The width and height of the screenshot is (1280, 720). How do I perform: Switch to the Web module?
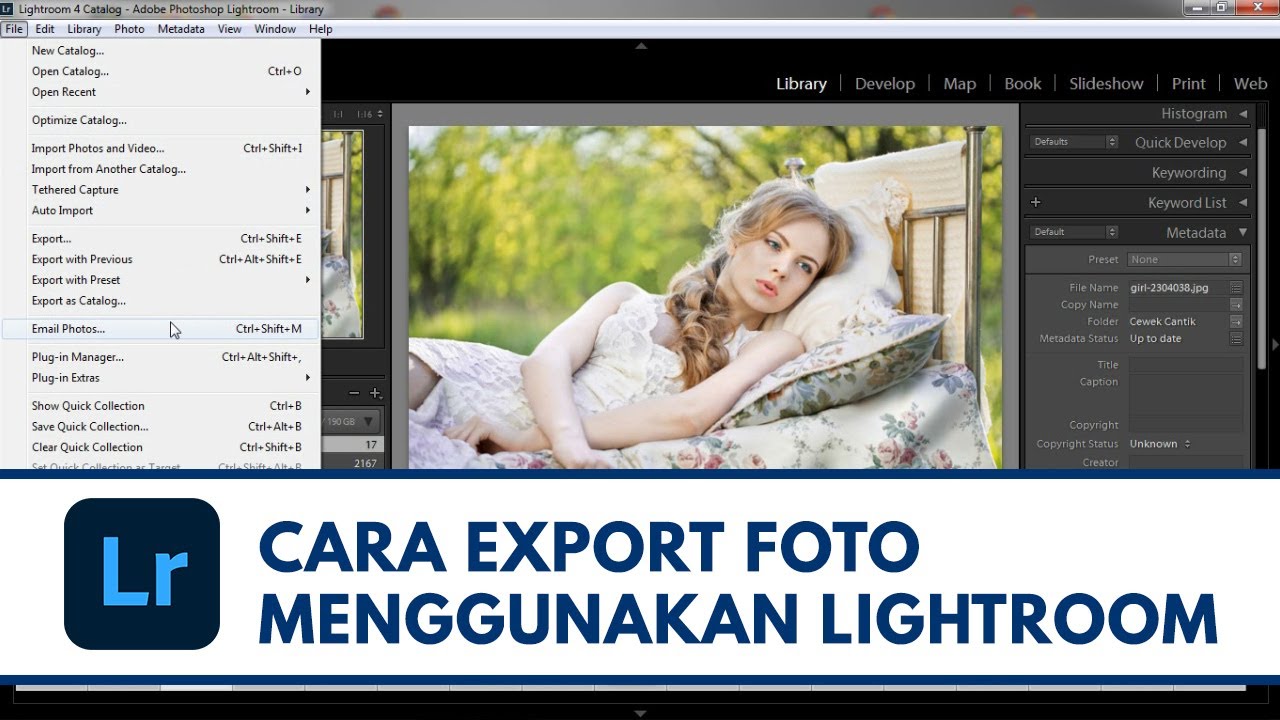click(x=1250, y=84)
